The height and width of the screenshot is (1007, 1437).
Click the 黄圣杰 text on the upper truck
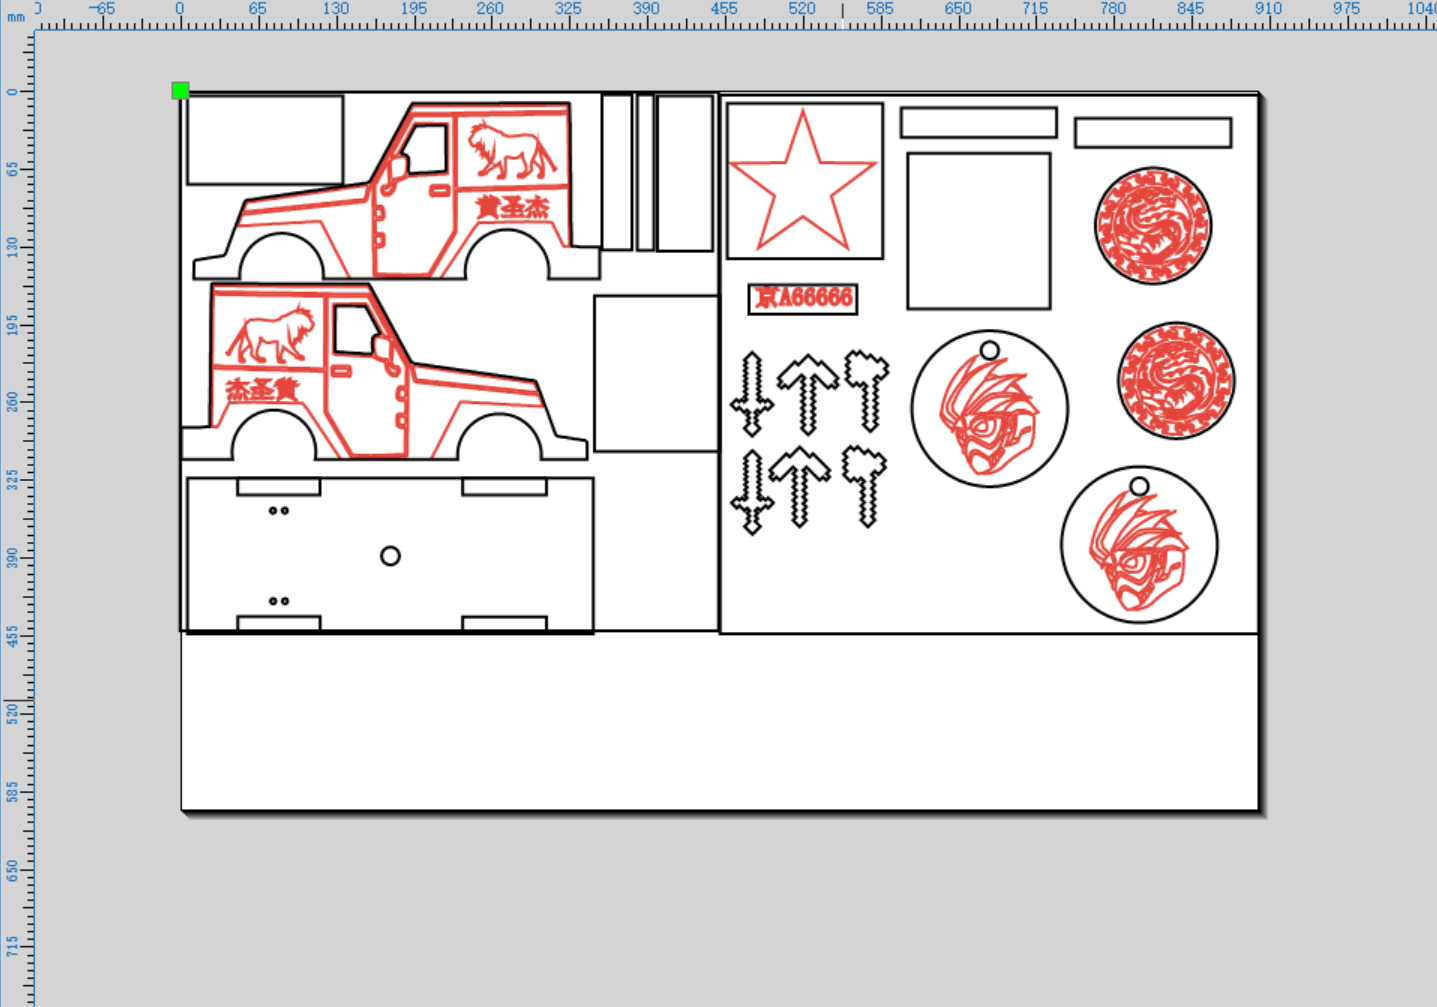(x=512, y=208)
